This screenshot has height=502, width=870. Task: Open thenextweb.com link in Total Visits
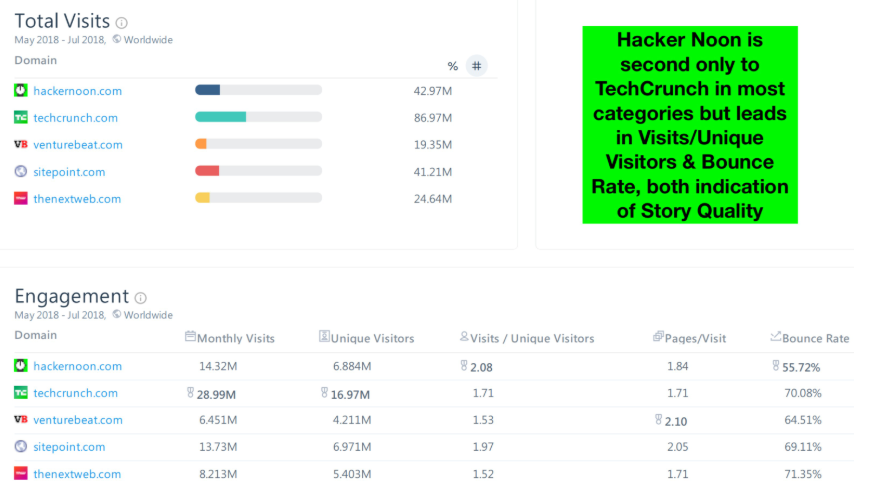point(77,199)
